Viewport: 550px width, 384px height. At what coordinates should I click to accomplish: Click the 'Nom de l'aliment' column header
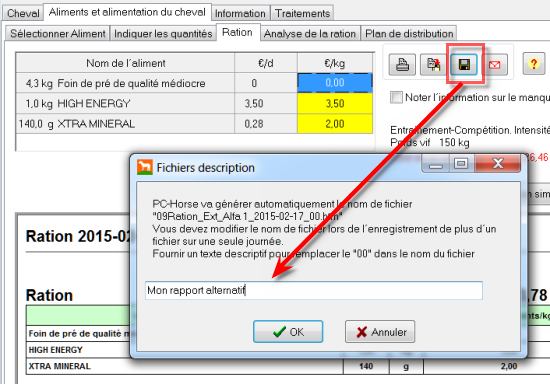(x=126, y=63)
